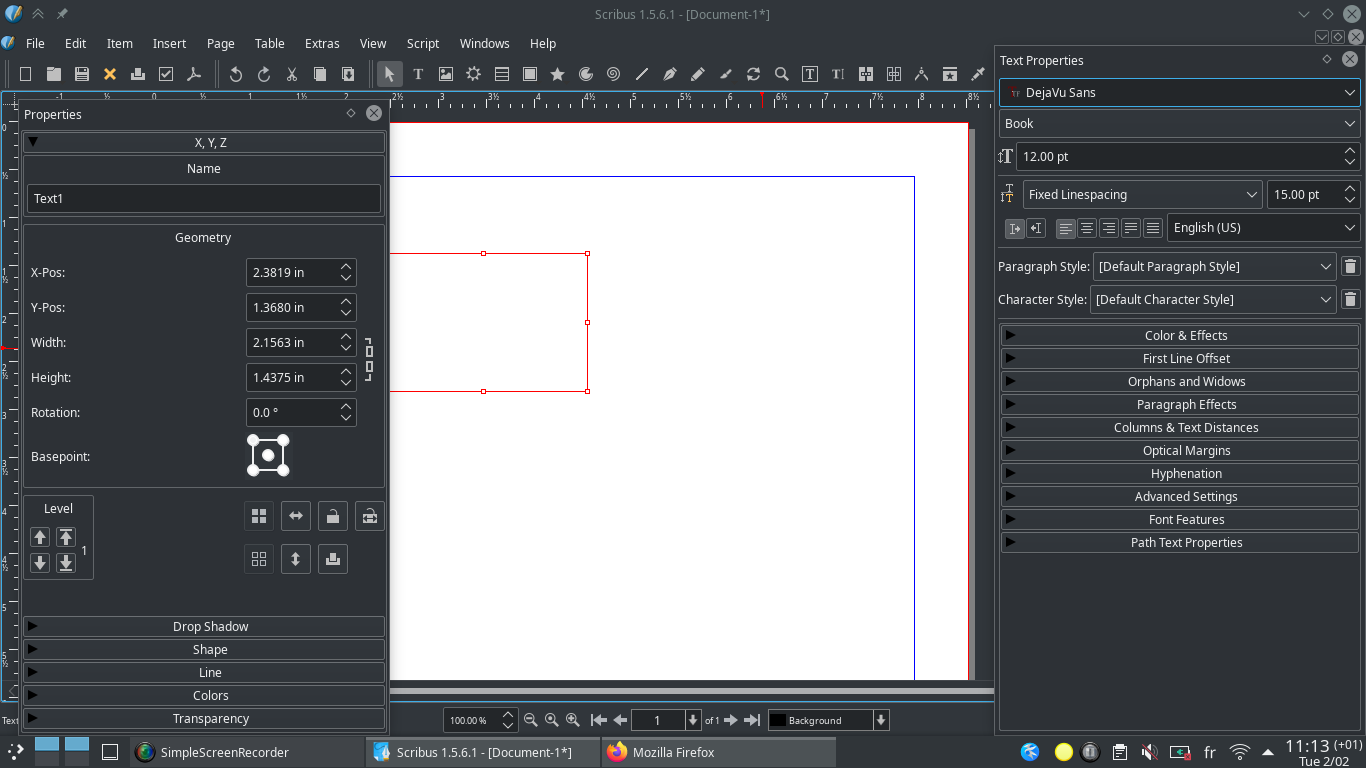Viewport: 1366px width, 768px height.
Task: Remove the applied paragraph style
Action: [1350, 267]
